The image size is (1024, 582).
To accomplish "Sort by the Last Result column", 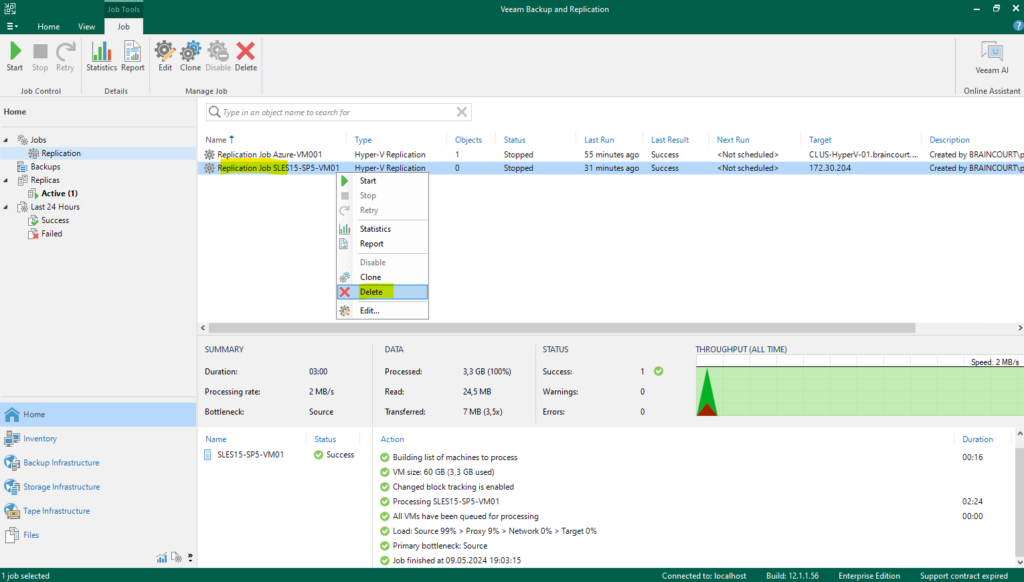I will tap(669, 140).
